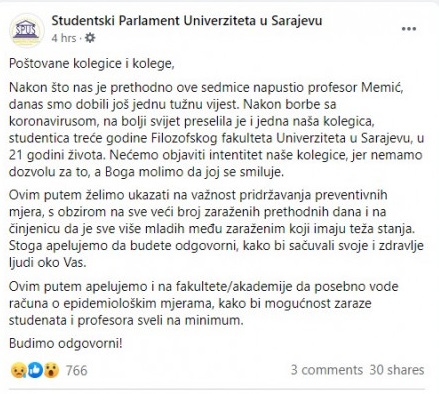Image resolution: width=439 pixels, height=394 pixels.
Task: Click the paragraph beginning "Nakon što nas je"
Action: click(x=217, y=130)
